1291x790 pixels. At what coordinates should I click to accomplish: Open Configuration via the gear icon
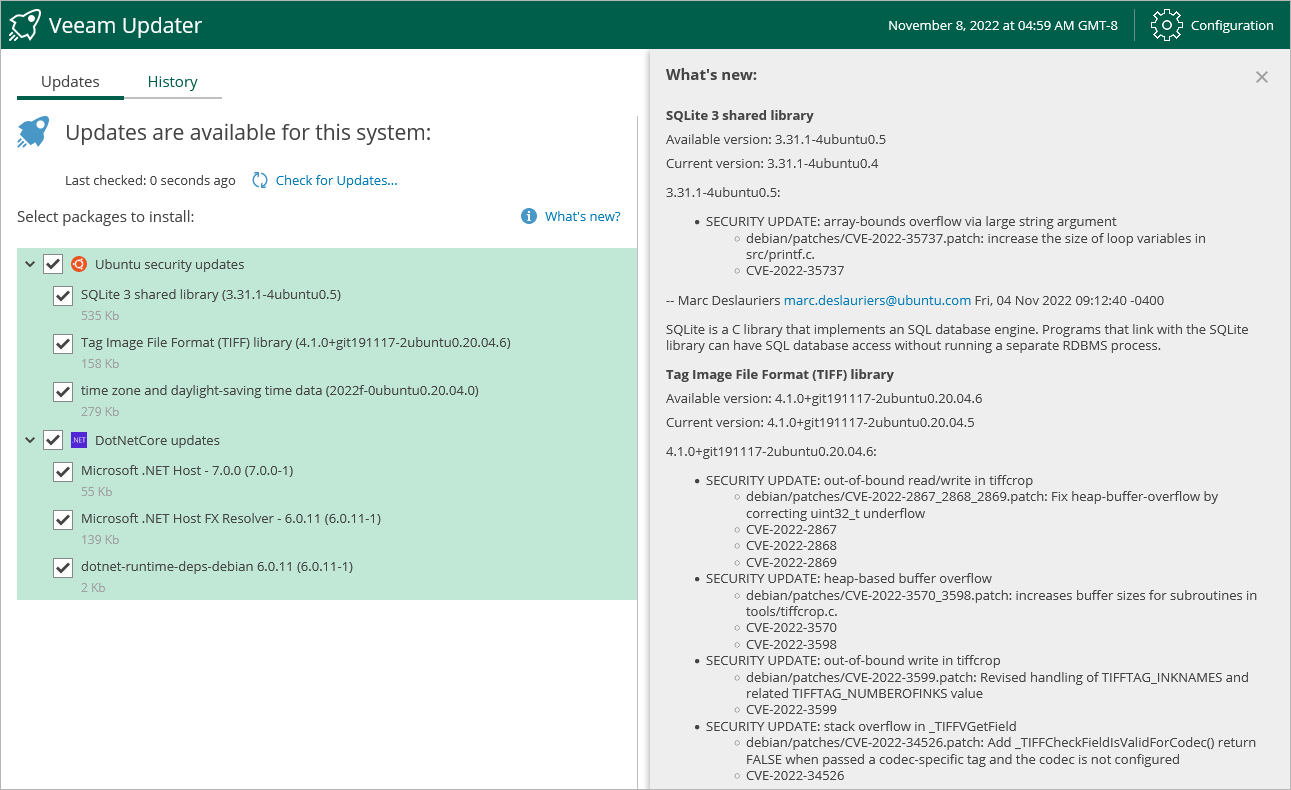(x=1167, y=25)
